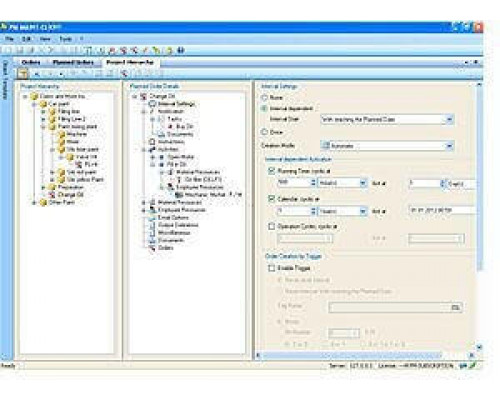Select the None radio button under Interval Settings
This screenshot has width=500, height=400.
click(x=264, y=98)
